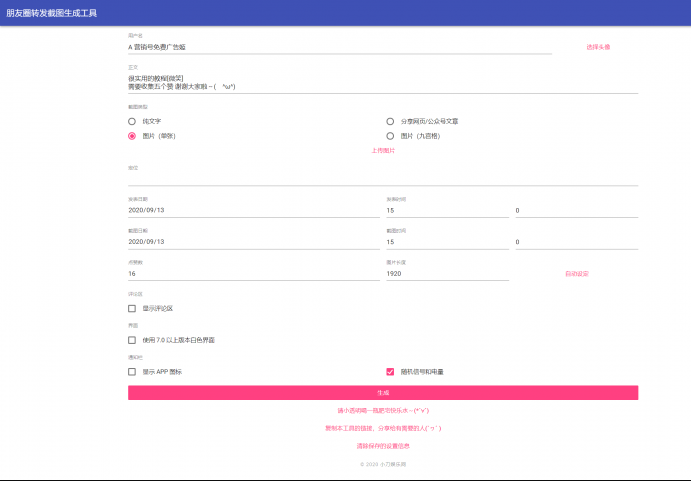Click the 图片长度 field showing 1920
Image resolution: width=691 pixels, height=481 pixels.
[447, 273]
